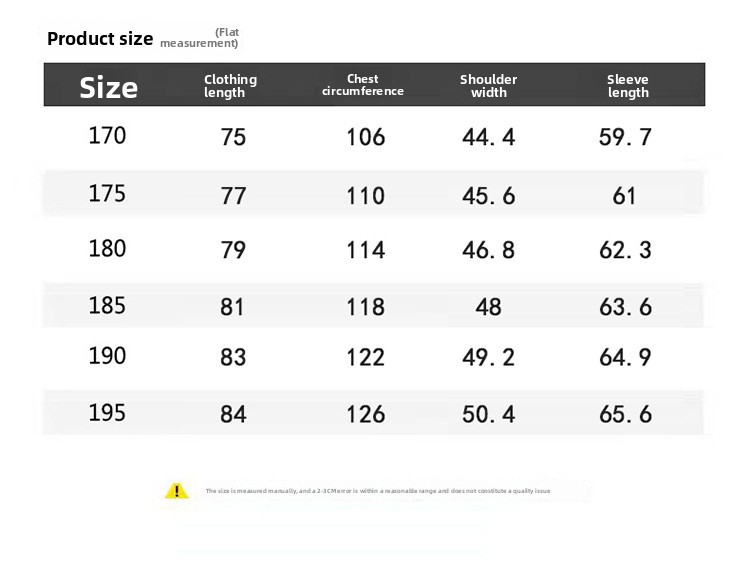The image size is (750, 564).
Task: Click chest circumference value 126
Action: coord(365,414)
